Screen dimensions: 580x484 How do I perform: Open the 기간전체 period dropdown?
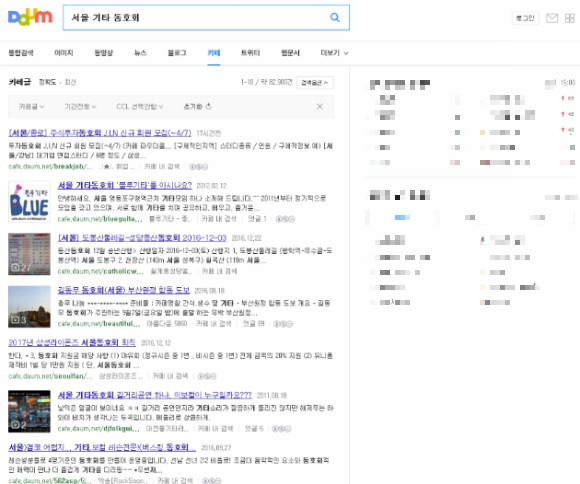click(80, 107)
